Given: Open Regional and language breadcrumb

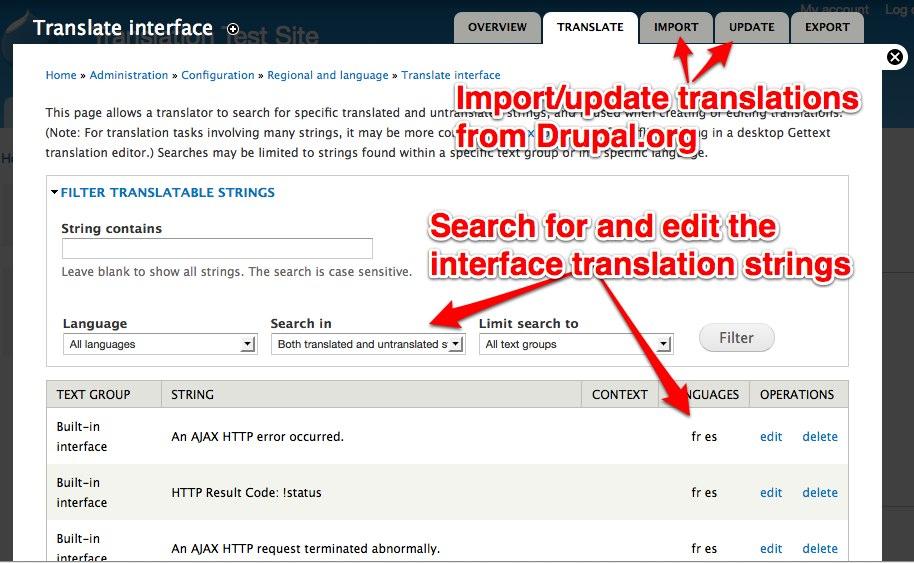Looking at the screenshot, I should click(x=328, y=75).
